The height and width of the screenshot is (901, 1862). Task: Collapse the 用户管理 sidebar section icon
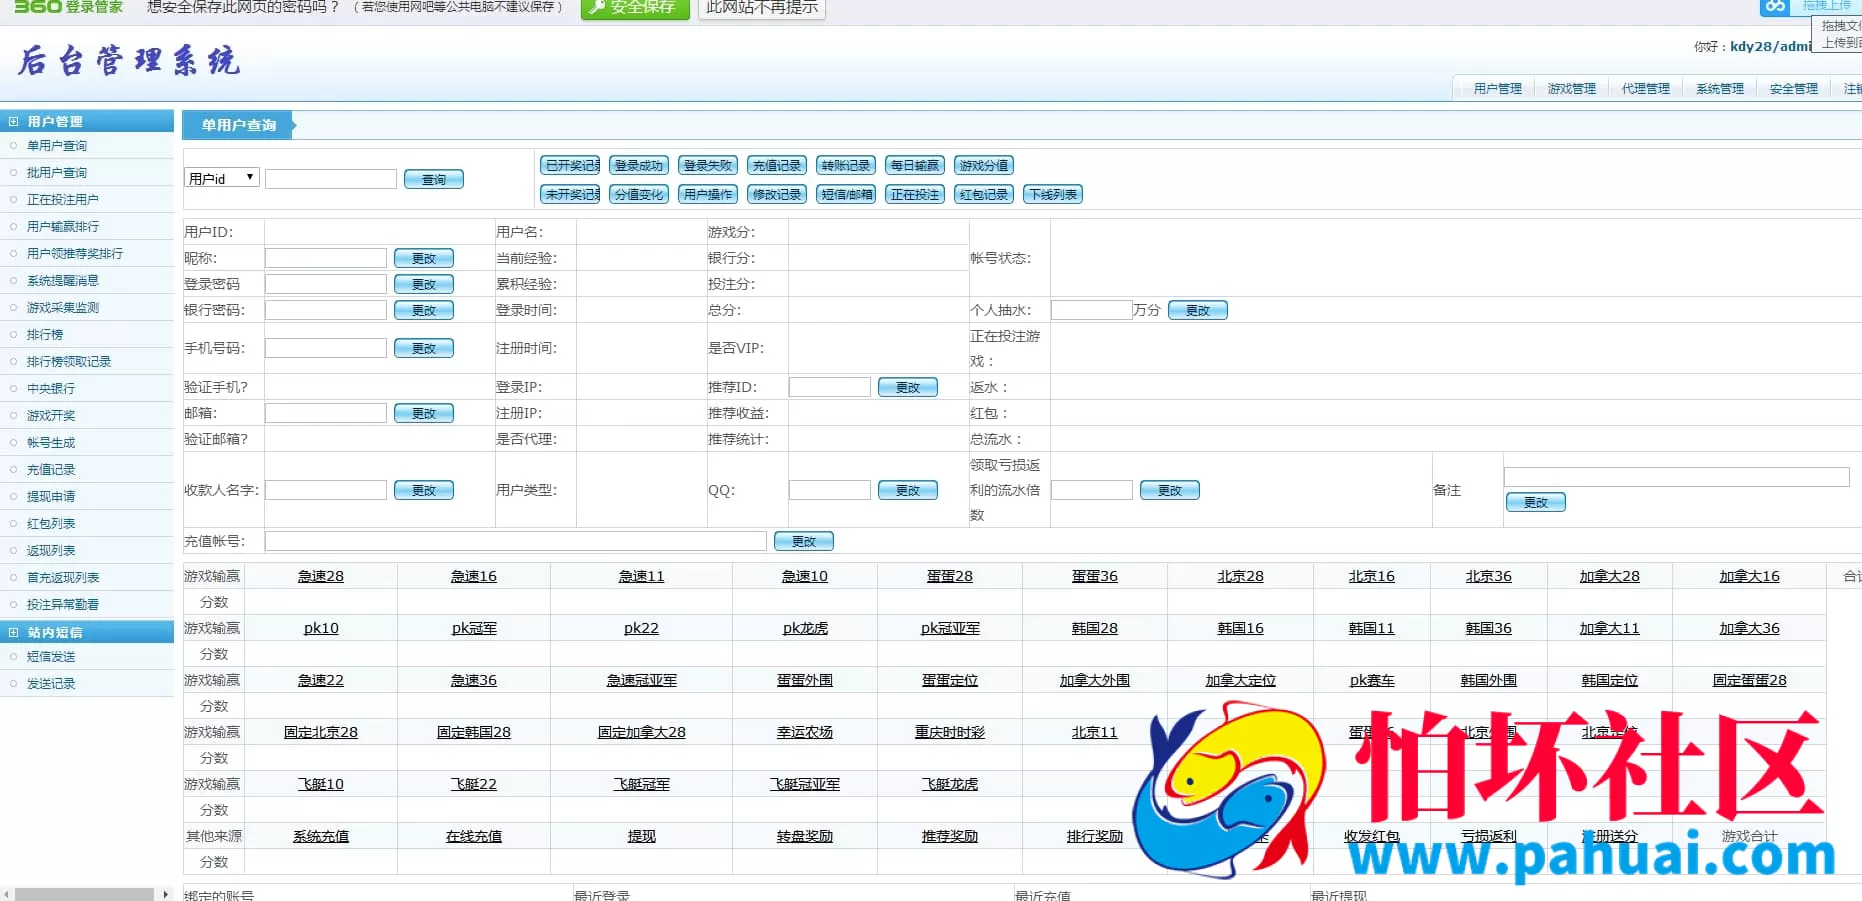[x=13, y=121]
